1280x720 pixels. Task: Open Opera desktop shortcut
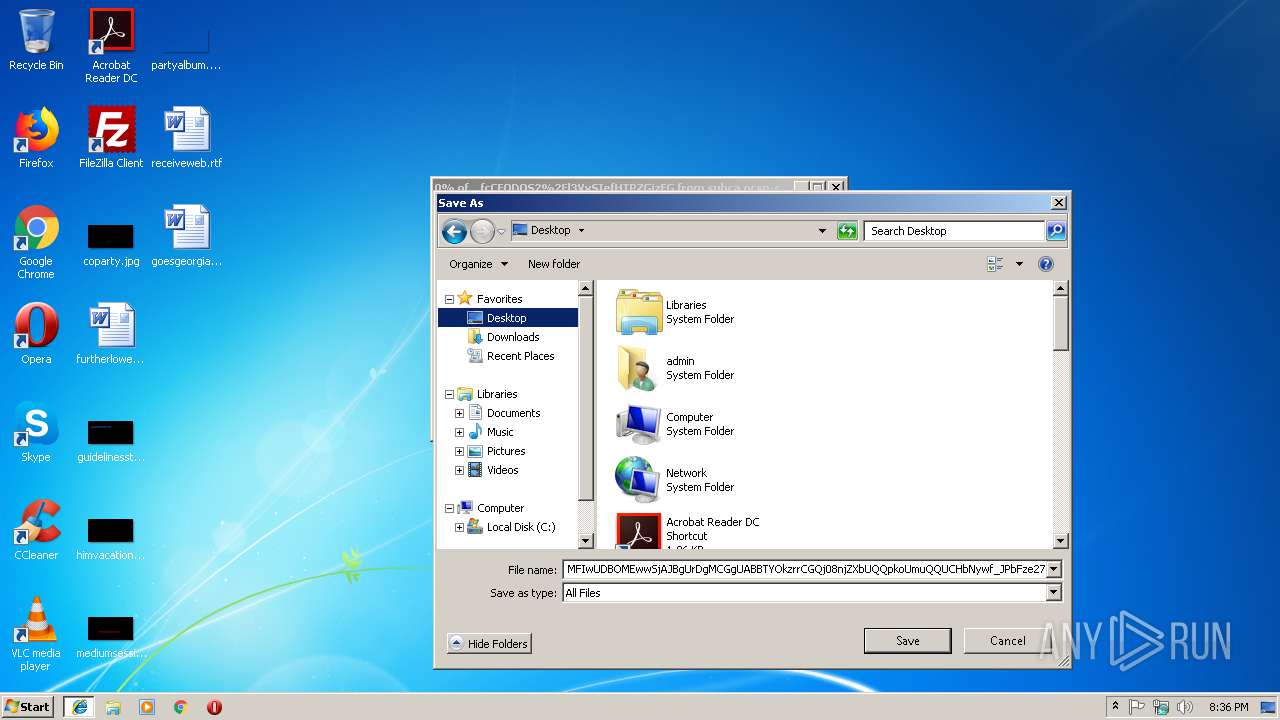36,334
